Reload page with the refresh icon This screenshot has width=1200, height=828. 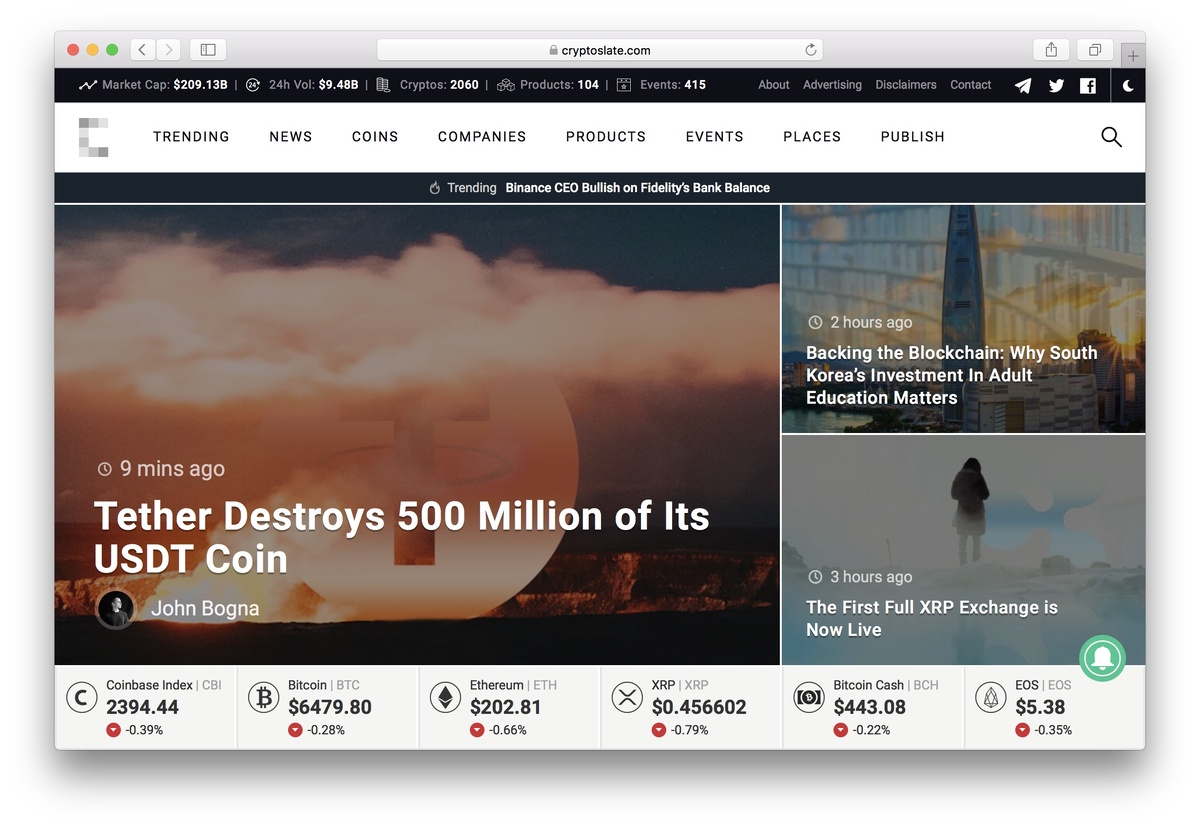[x=811, y=50]
